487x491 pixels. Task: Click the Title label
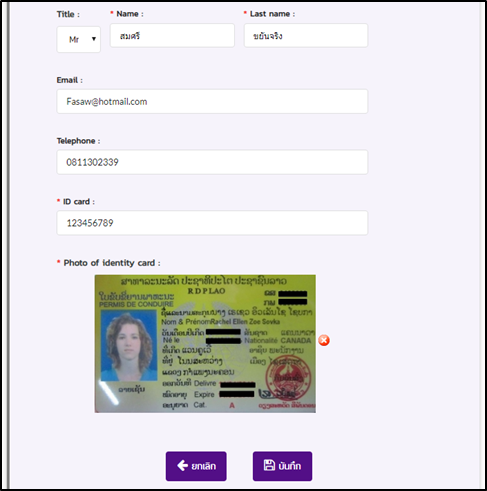pyautogui.click(x=68, y=14)
